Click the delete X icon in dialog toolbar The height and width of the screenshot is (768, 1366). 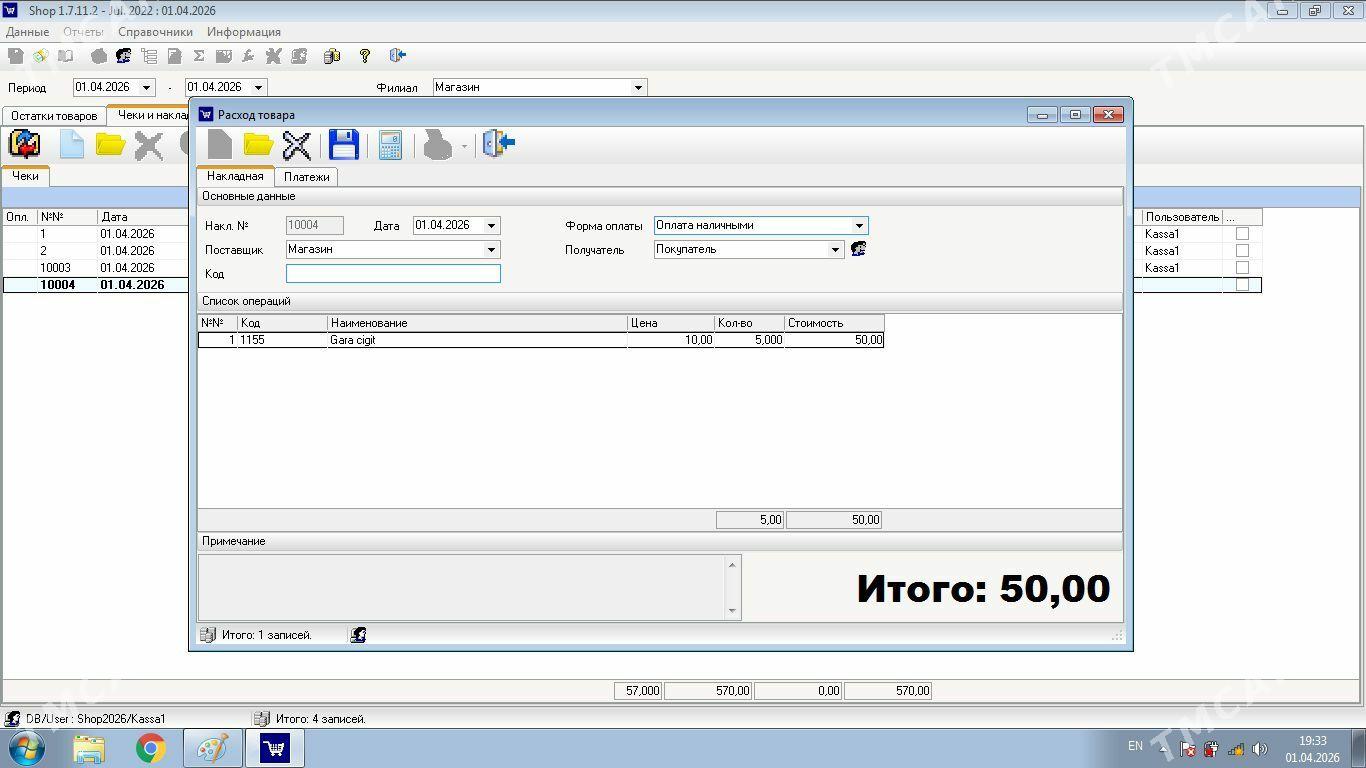point(297,145)
